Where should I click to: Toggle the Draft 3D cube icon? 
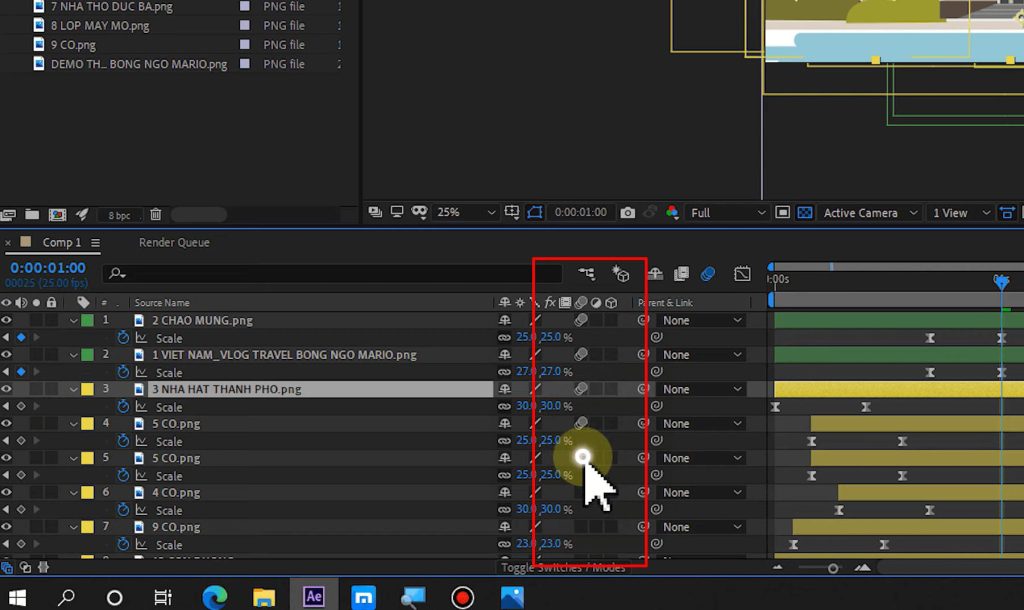tap(622, 272)
